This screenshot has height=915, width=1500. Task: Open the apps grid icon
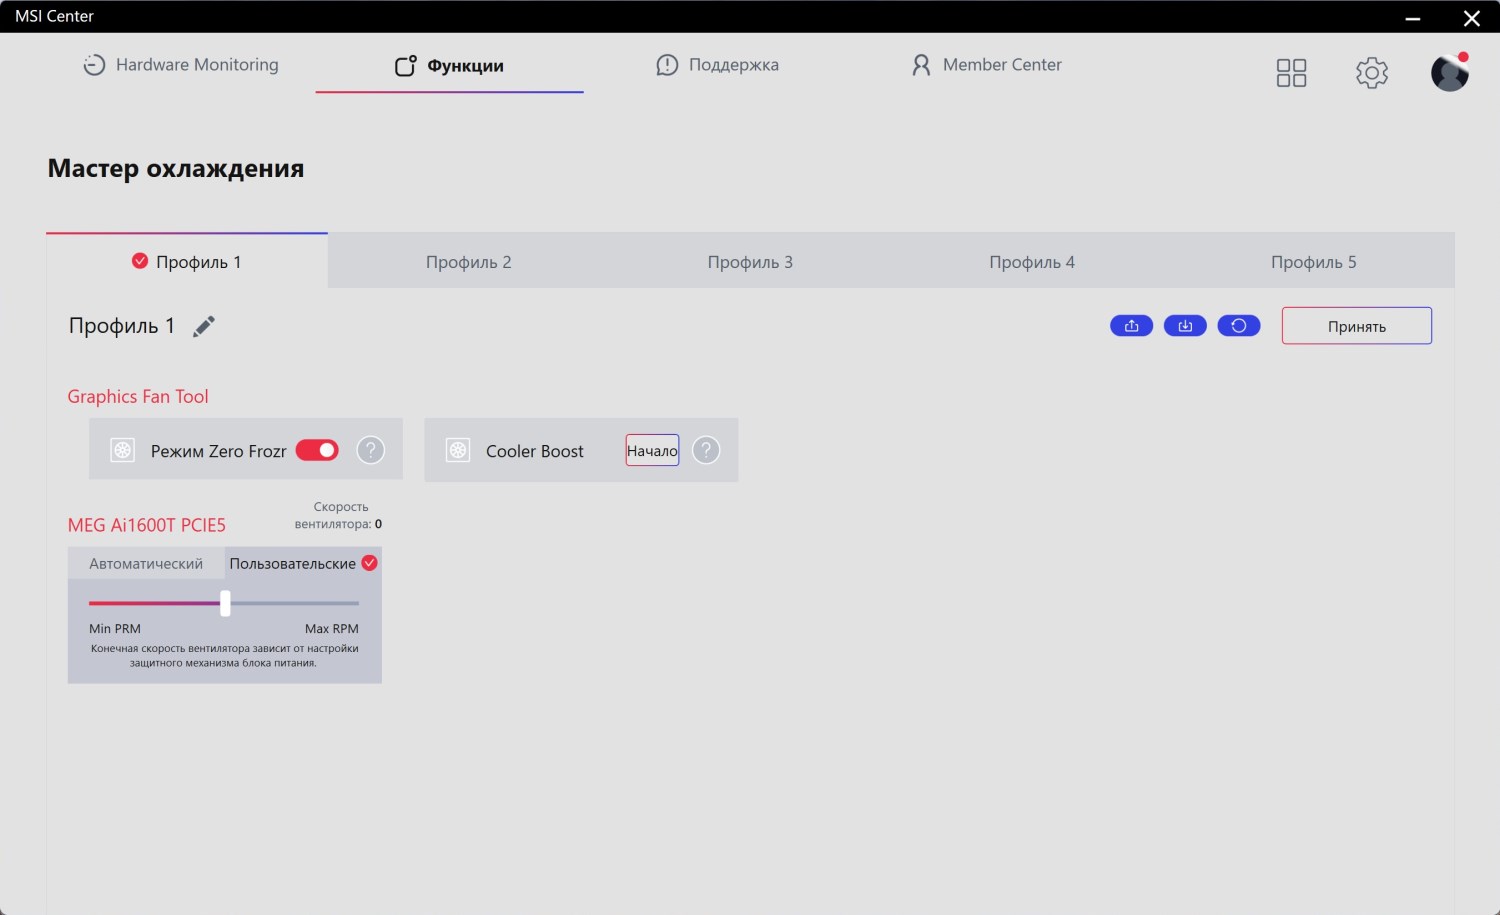tap(1291, 73)
